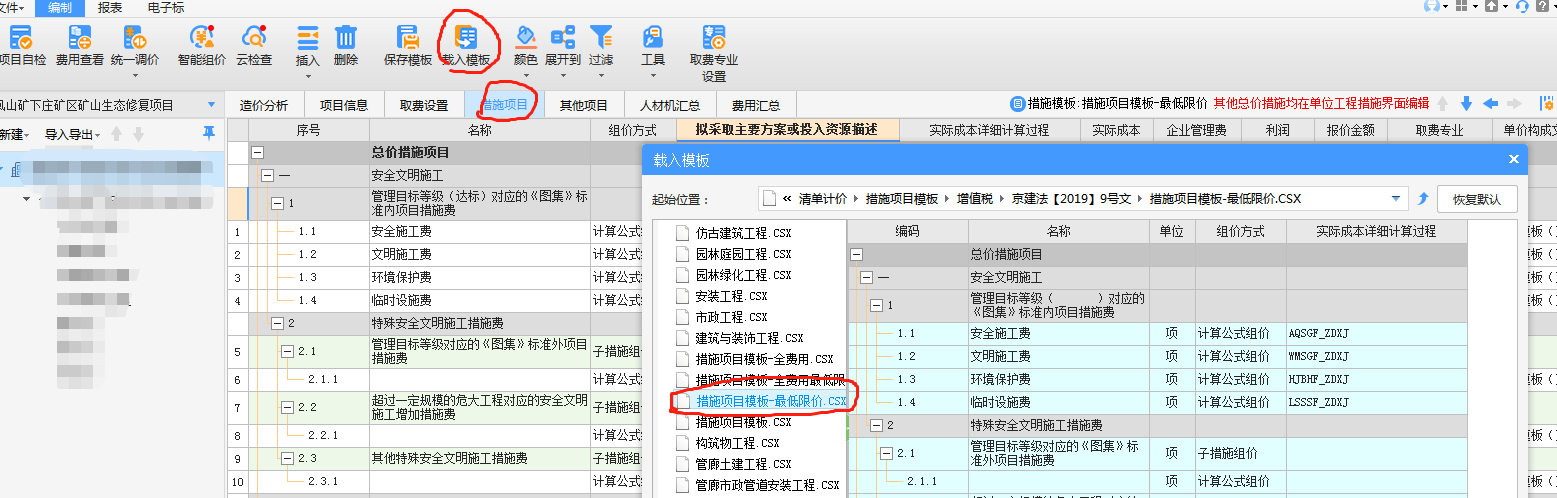Click the 展开到 expand-to icon
Viewport: 1557px width, 498px height.
(x=563, y=38)
